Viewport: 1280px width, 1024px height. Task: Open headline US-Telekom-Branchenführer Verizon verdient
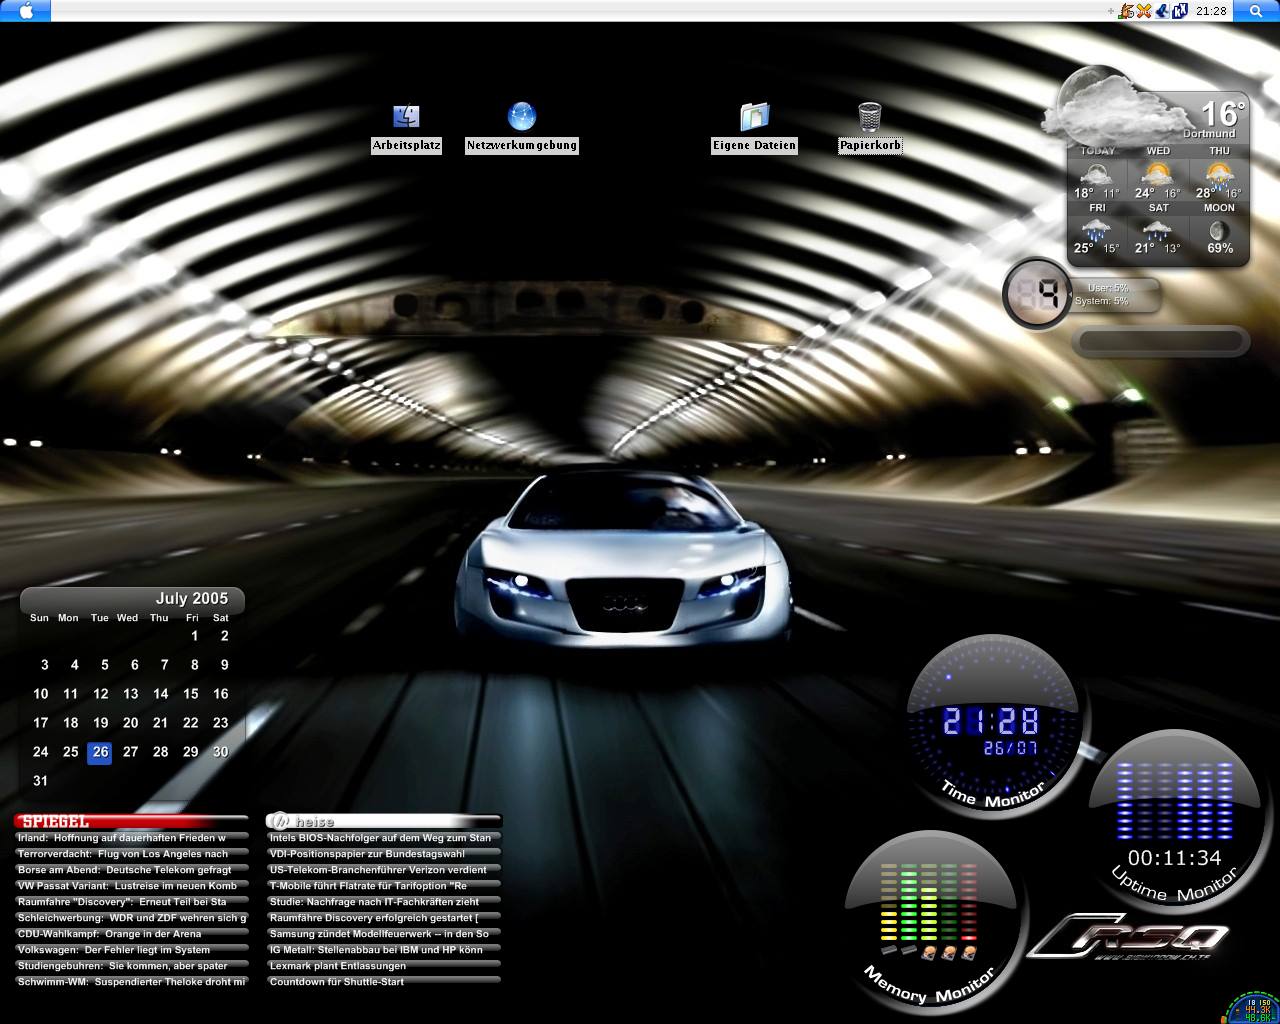[383, 870]
